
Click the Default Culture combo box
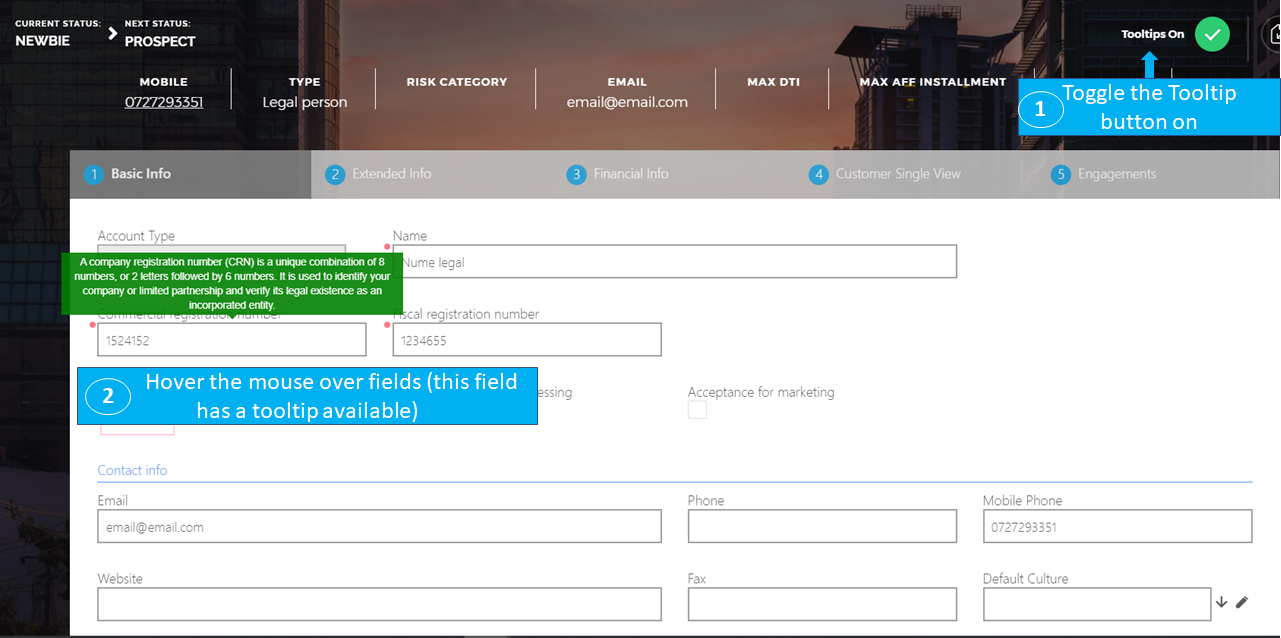click(x=1096, y=604)
